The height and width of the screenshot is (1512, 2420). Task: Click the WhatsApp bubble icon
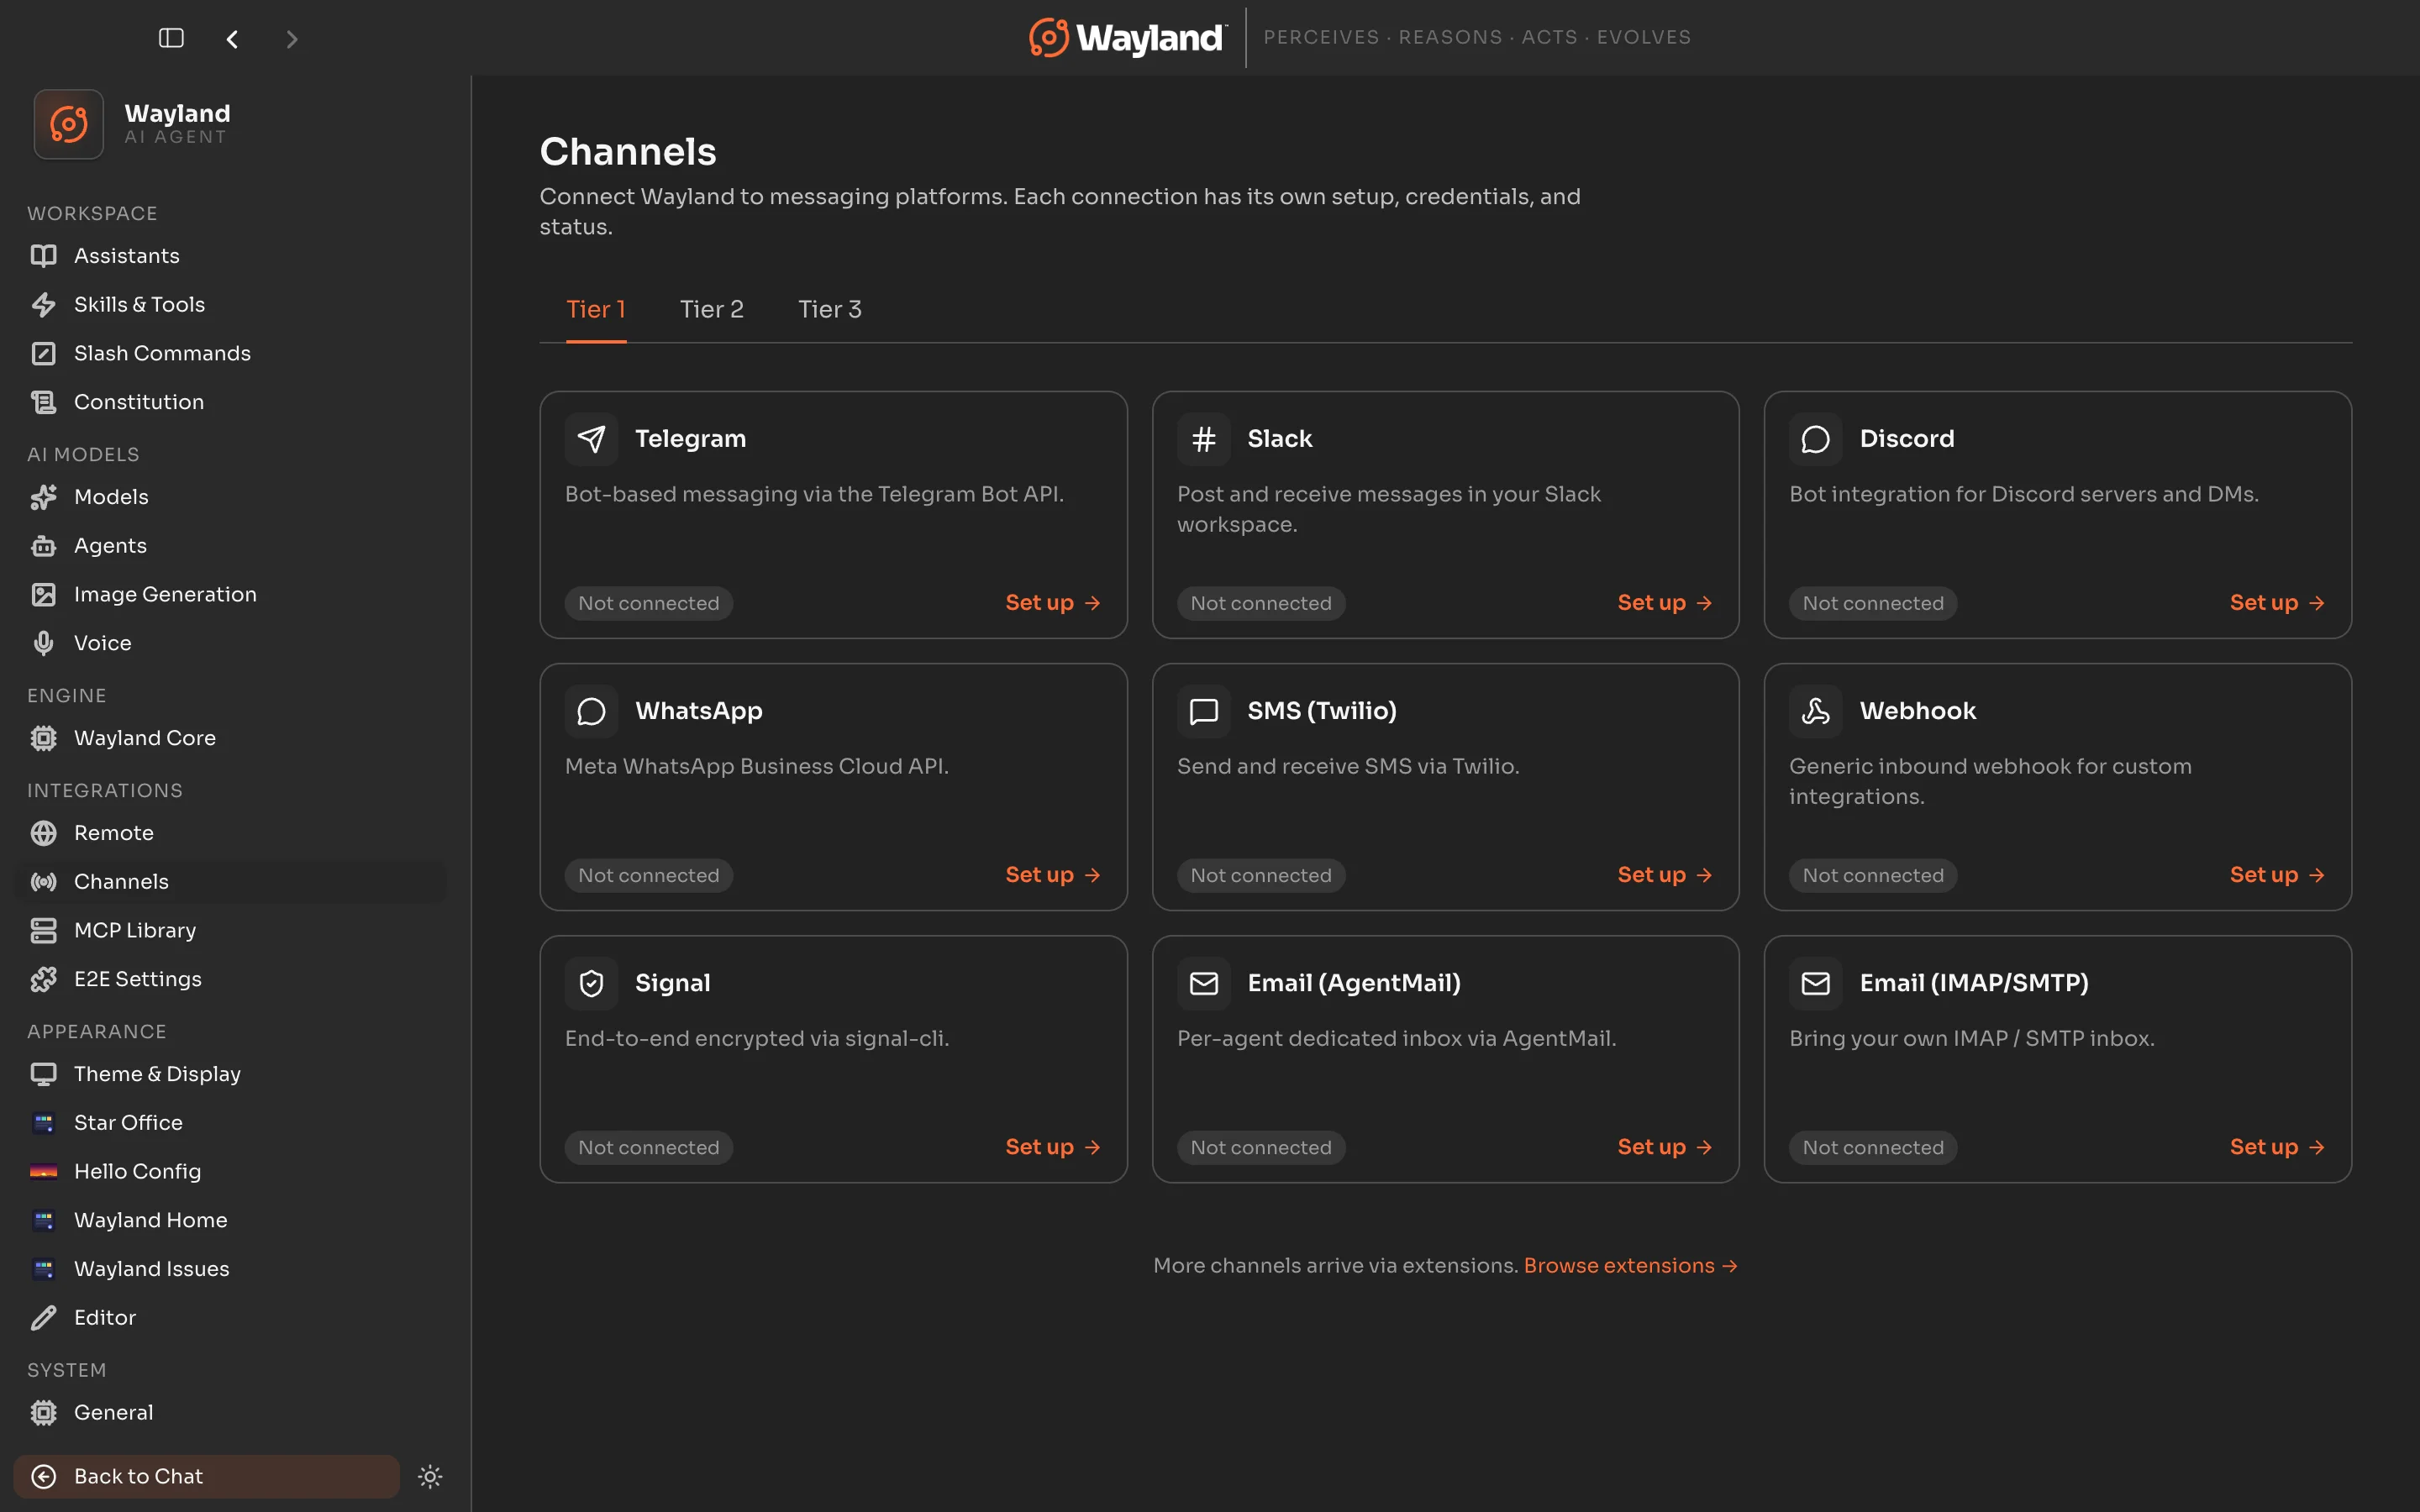click(x=591, y=711)
